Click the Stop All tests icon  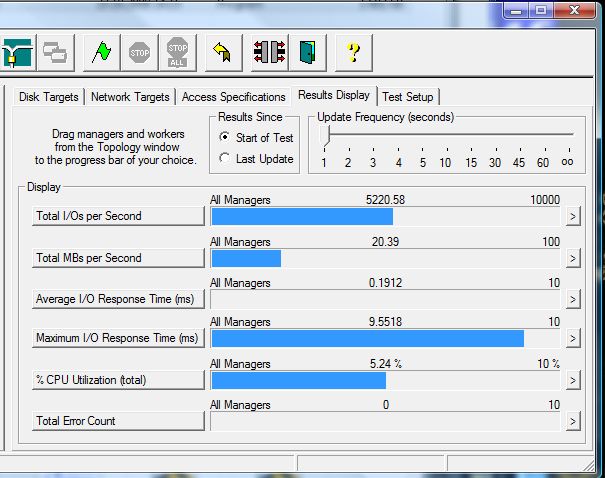[177, 52]
